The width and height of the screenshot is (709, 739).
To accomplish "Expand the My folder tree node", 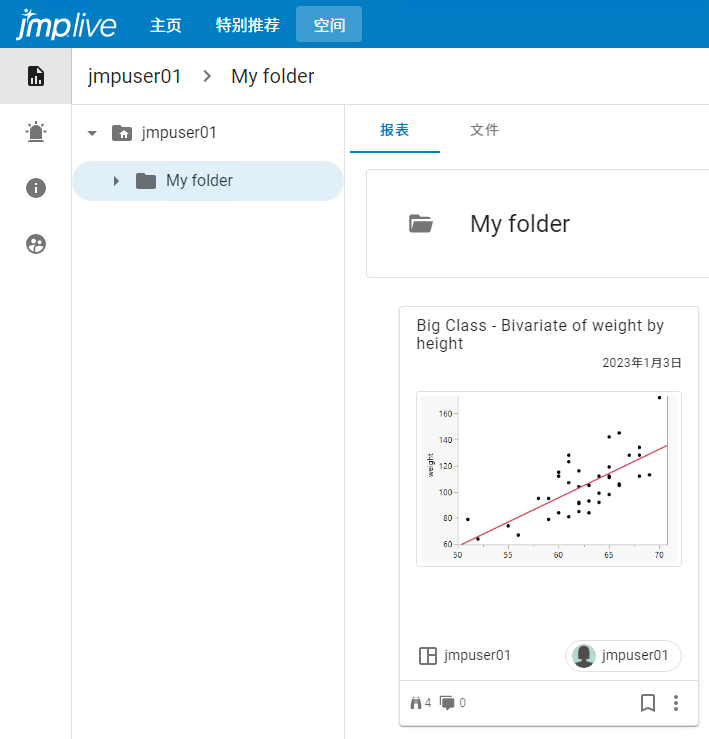I will (116, 181).
